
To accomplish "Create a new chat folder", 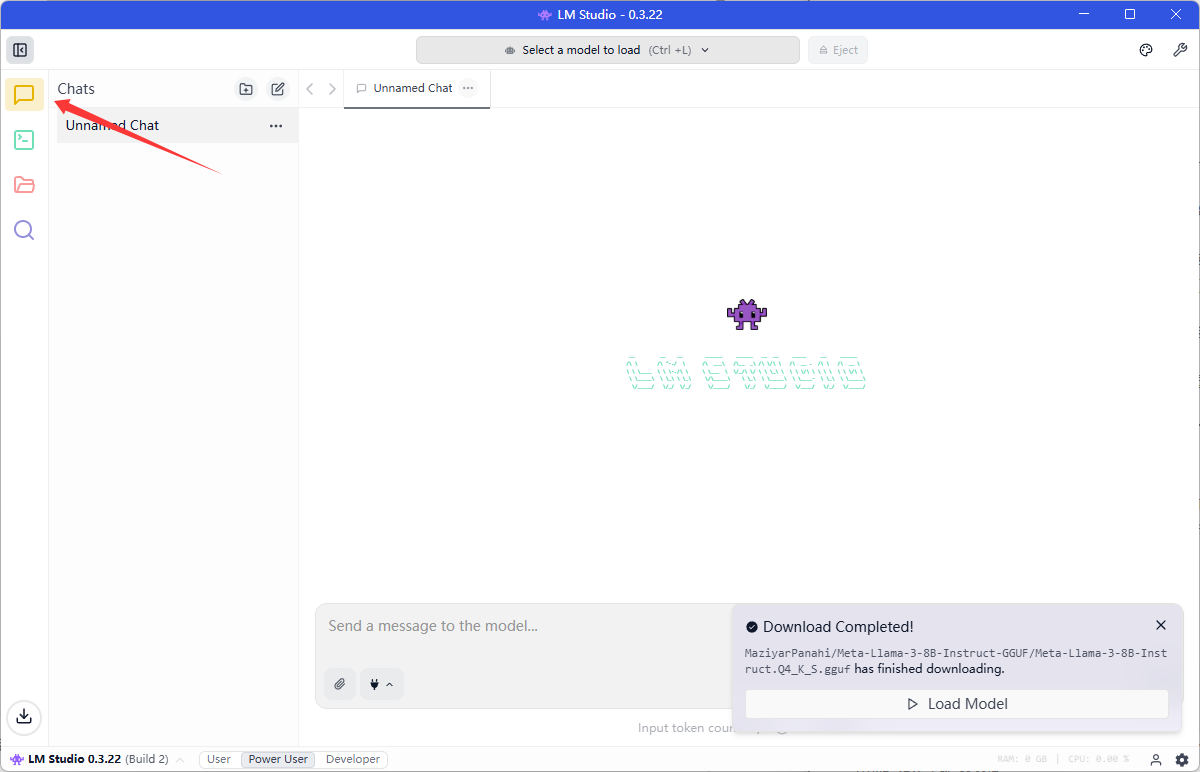I will pos(246,89).
